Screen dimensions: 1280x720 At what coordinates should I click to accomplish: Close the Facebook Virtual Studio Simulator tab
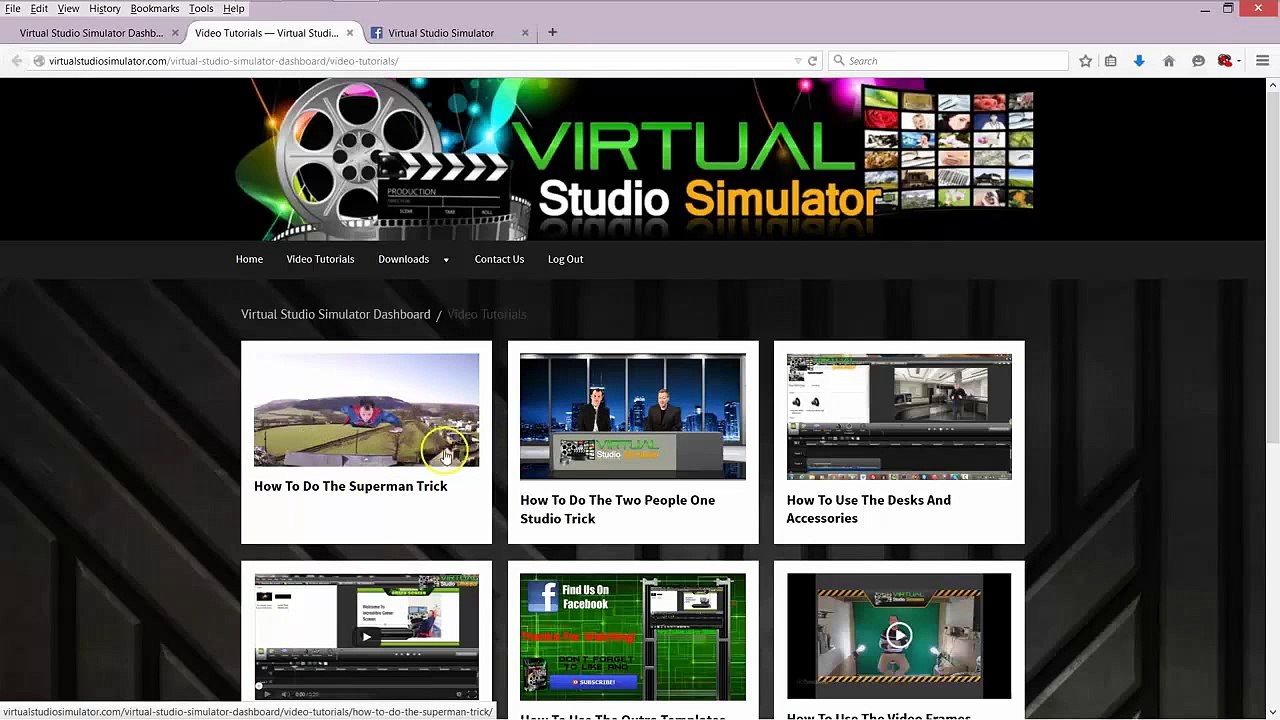[525, 33]
